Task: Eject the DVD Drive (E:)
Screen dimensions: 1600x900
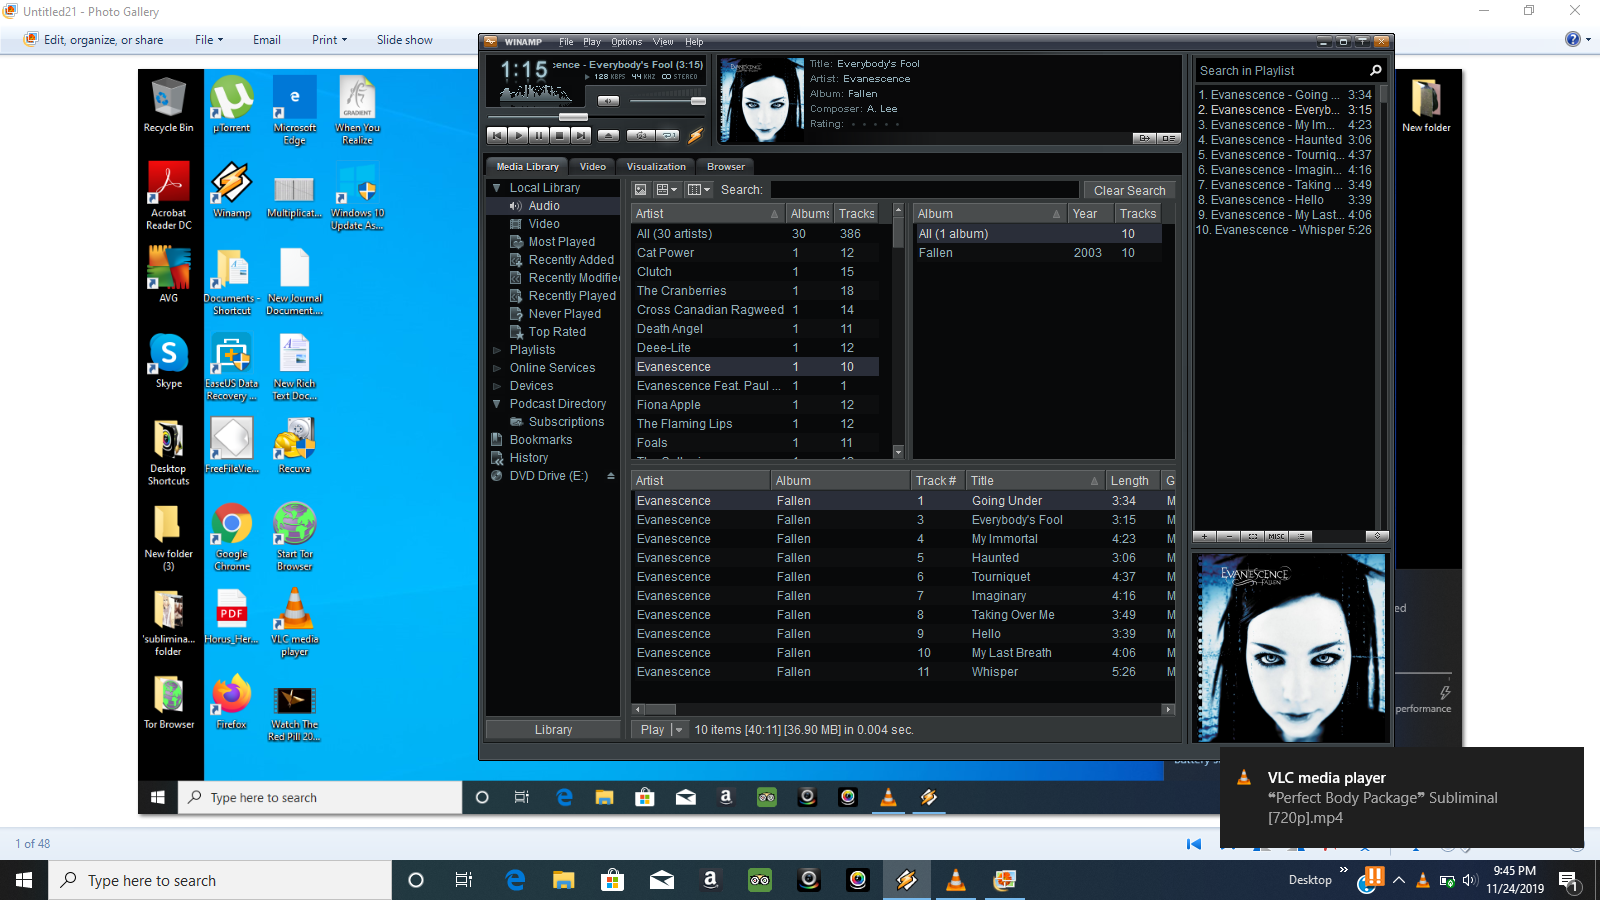Action: tap(611, 476)
